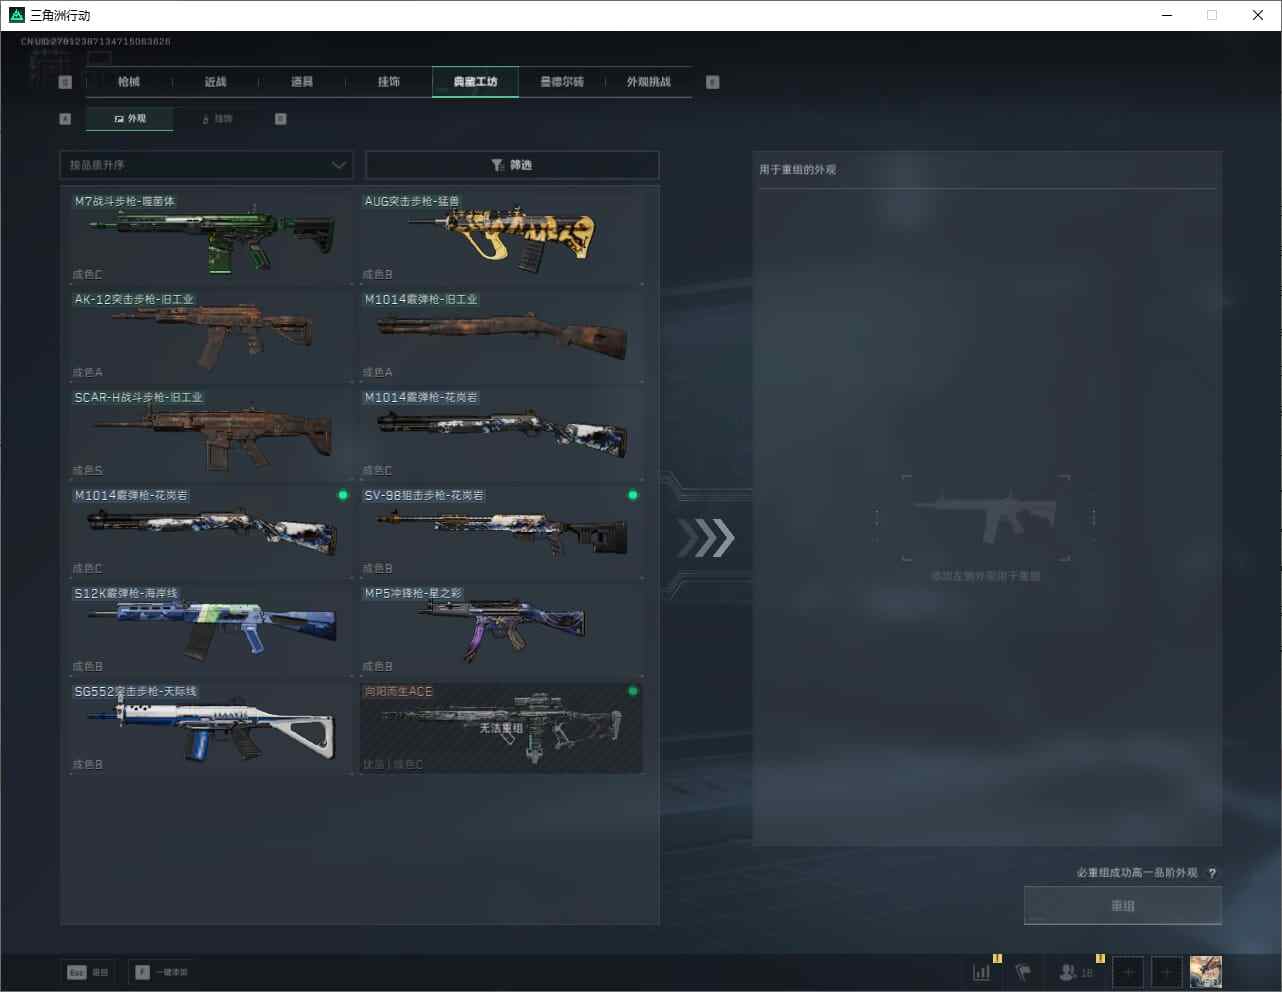Screen dimensions: 1282x992
Task: Open the bar chart stats icon
Action: click(982, 972)
